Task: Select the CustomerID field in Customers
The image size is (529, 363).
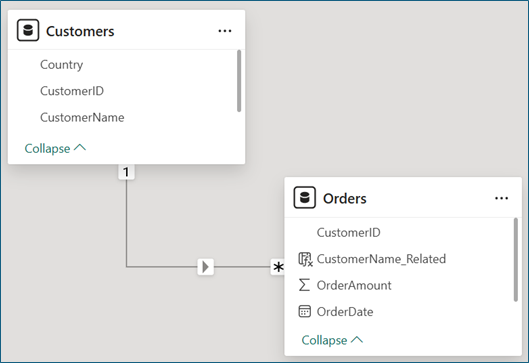Action: (72, 91)
